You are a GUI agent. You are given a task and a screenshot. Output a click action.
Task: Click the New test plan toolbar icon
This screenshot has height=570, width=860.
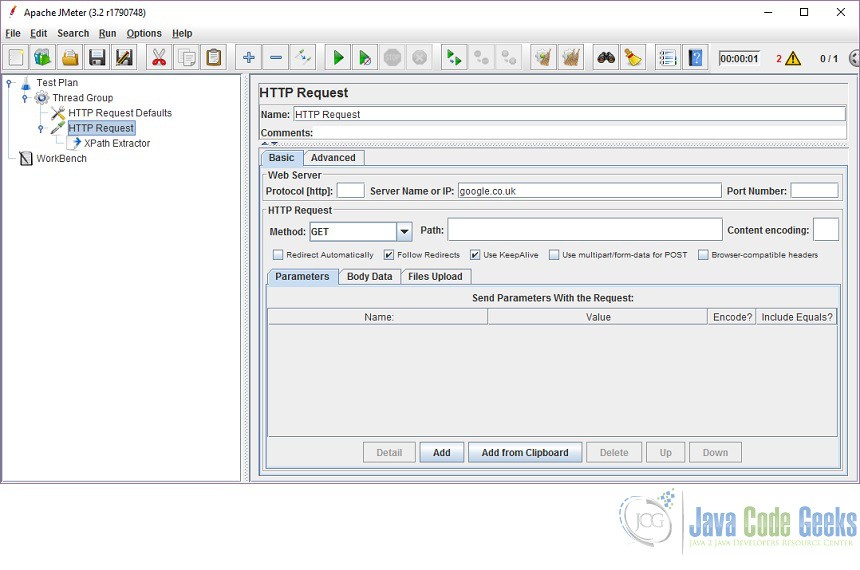click(15, 57)
